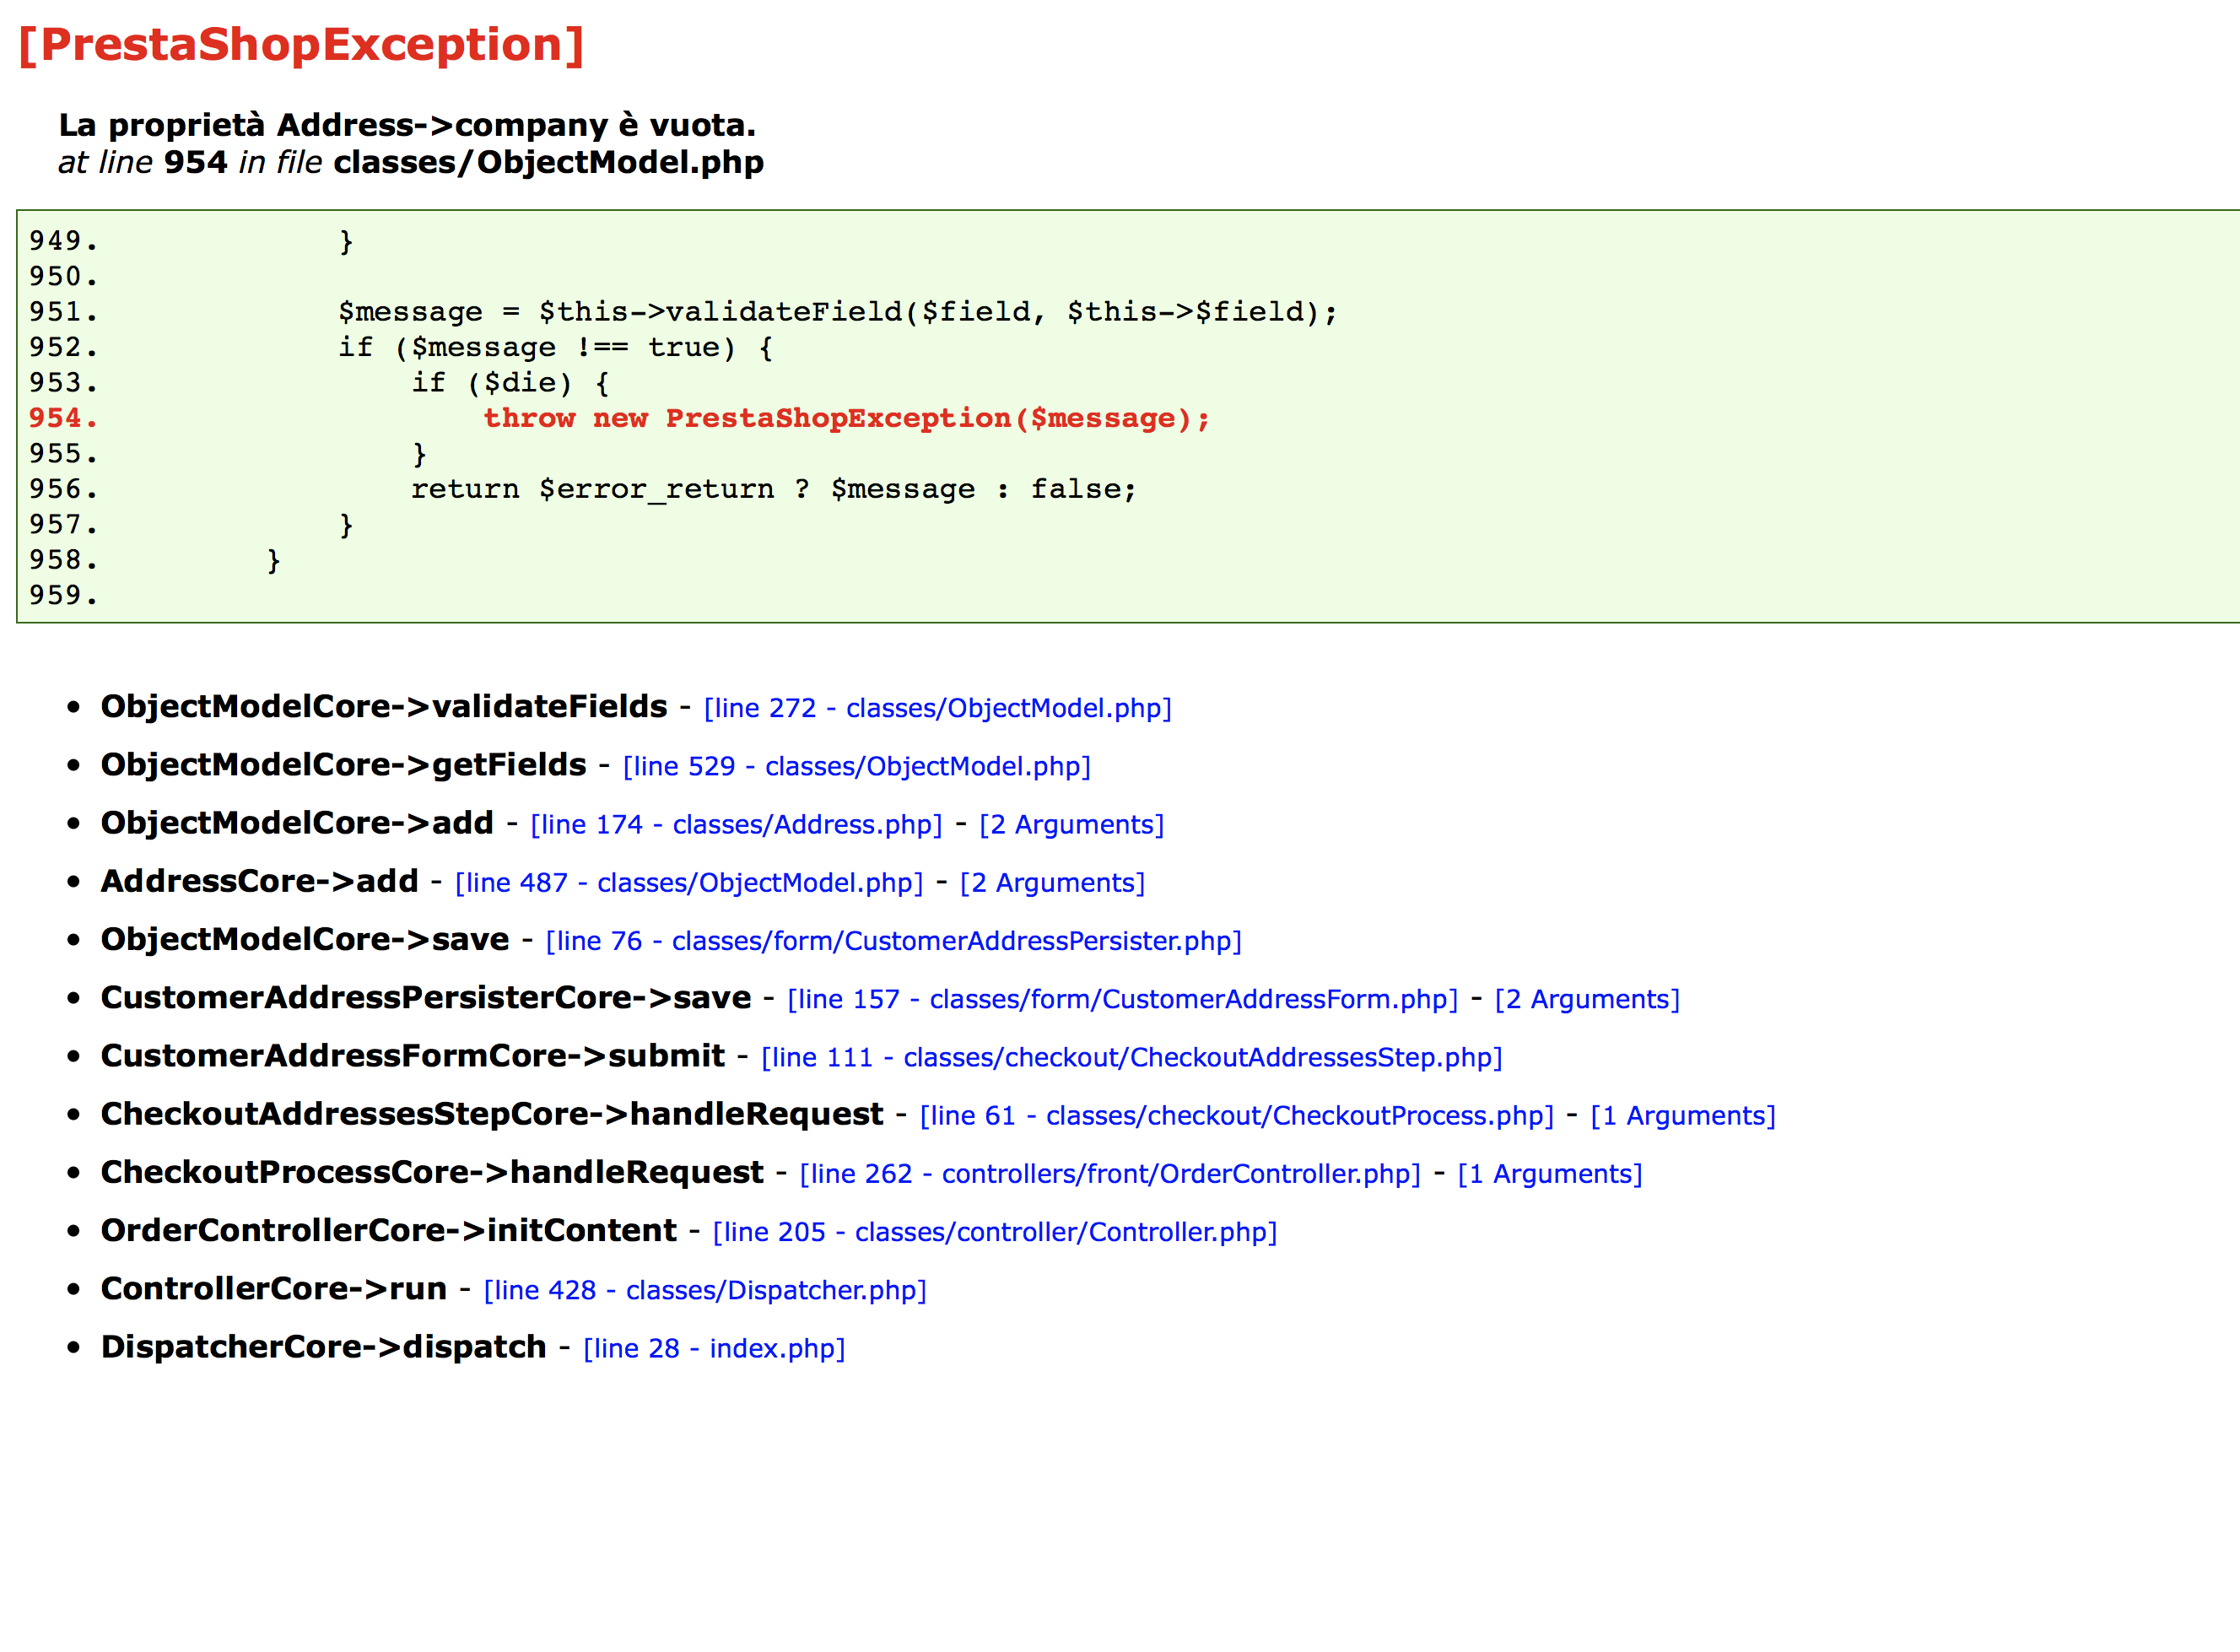The height and width of the screenshot is (1652, 2240).
Task: Open OrderController.php line 262 link
Action: (x=1109, y=1173)
